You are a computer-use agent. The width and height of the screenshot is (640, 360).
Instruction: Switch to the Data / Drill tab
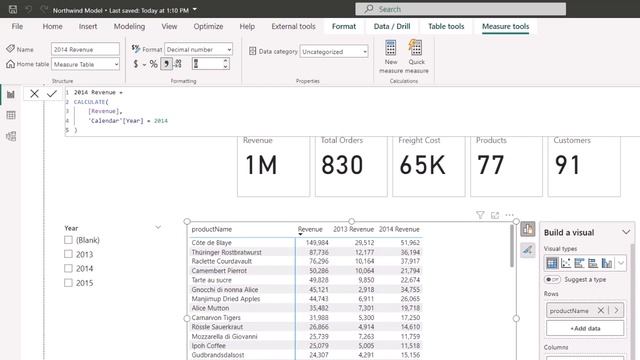click(x=392, y=26)
